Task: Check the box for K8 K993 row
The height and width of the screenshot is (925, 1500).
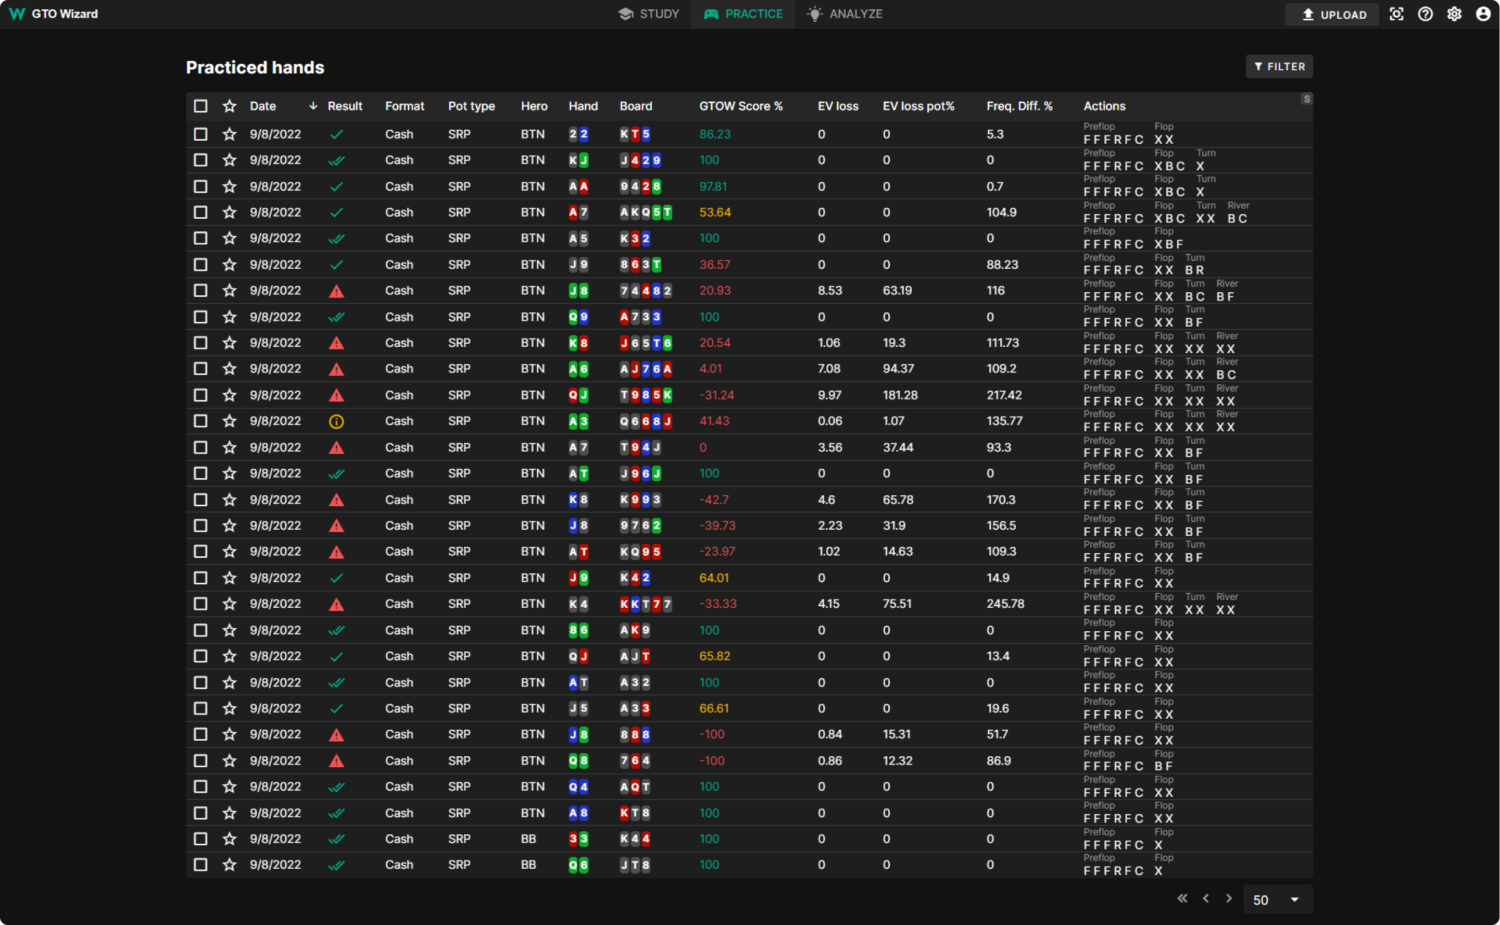Action: click(201, 500)
